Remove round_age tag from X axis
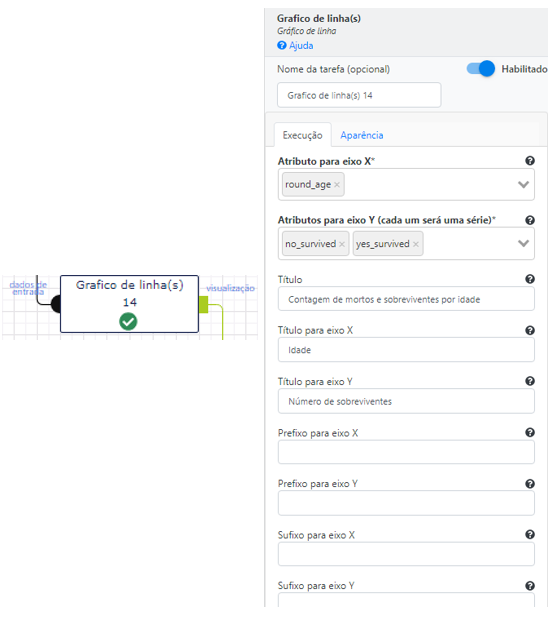This screenshot has height=628, width=550. point(337,185)
